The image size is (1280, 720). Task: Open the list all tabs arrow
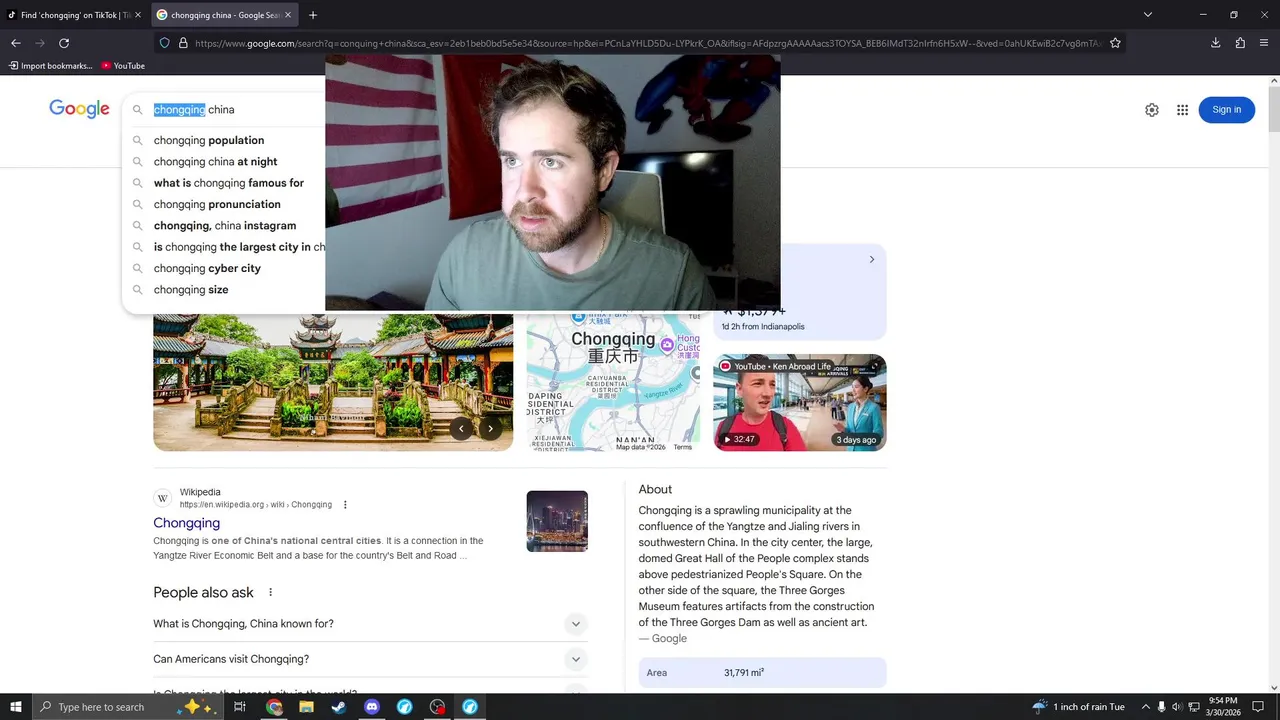pos(1148,15)
